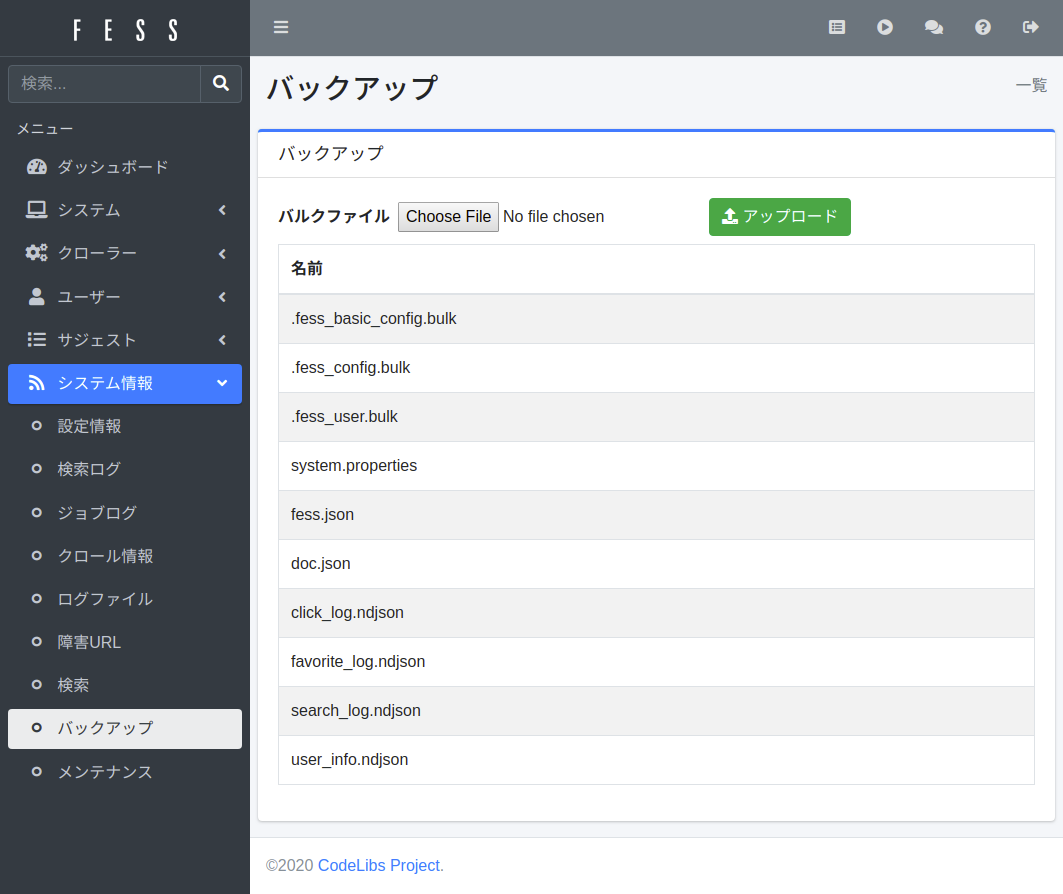Download the .fess_basic_config.bulk file

(373, 319)
